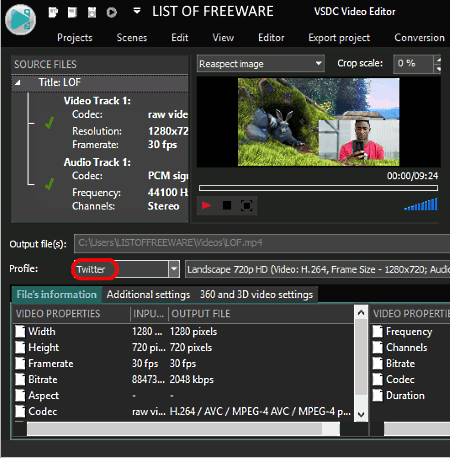Select the Channels audio property icon
Screen dimensions: 450x458
(x=378, y=347)
